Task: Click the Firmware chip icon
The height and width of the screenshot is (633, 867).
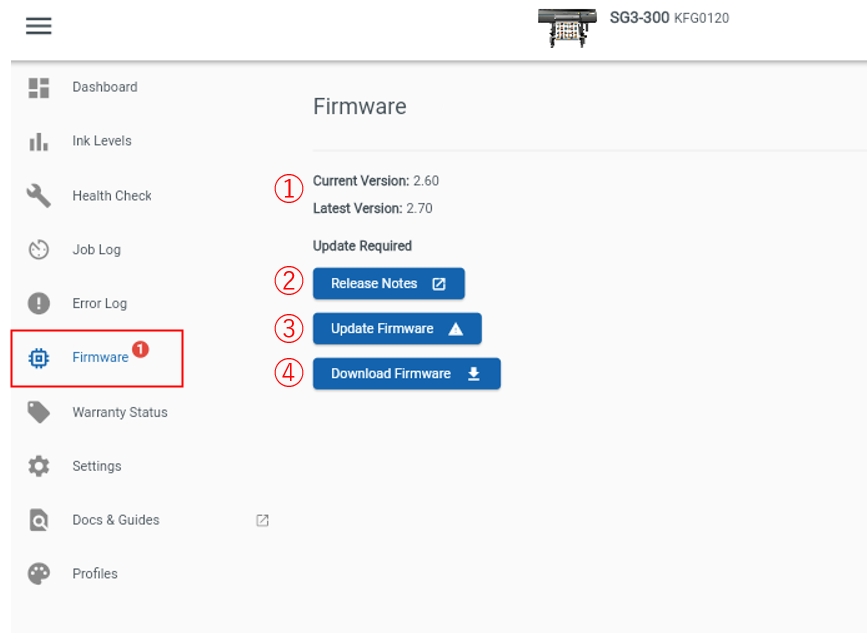Action: 39,358
